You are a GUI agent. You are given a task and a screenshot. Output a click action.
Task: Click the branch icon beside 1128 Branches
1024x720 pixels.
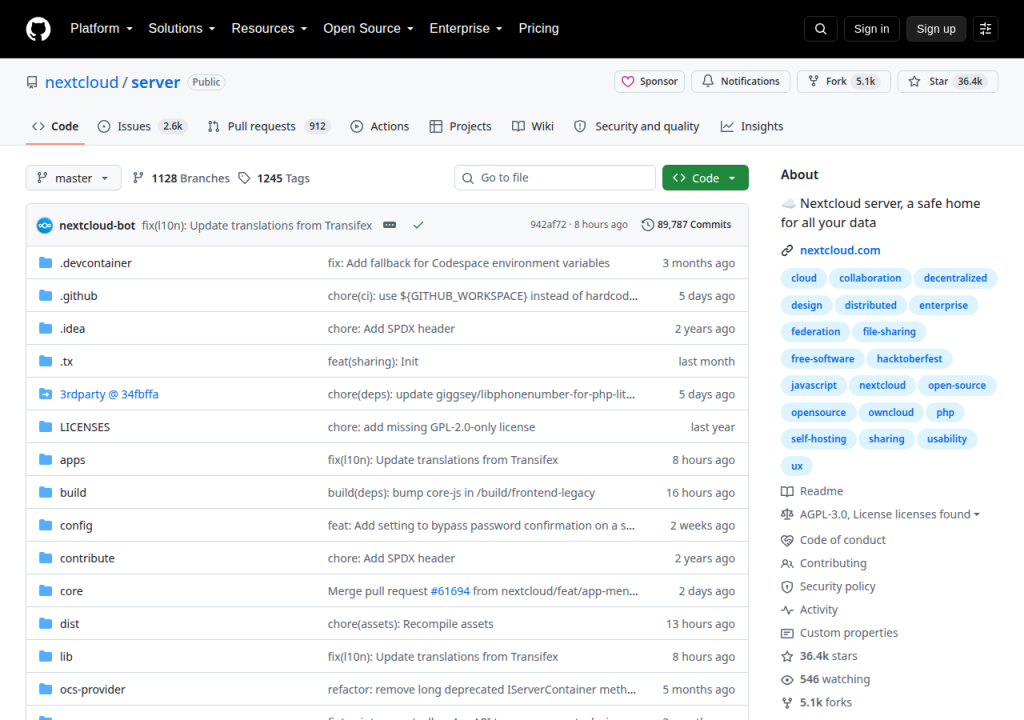click(137, 178)
